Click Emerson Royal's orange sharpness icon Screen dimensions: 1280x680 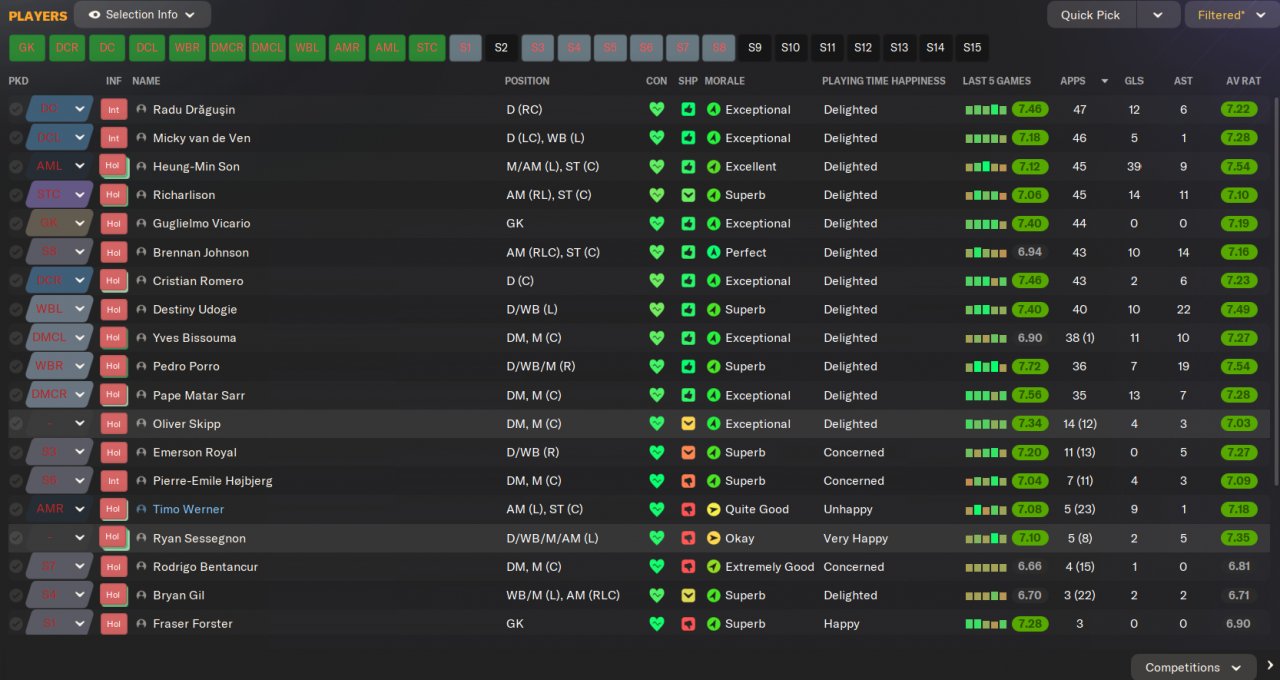point(688,452)
